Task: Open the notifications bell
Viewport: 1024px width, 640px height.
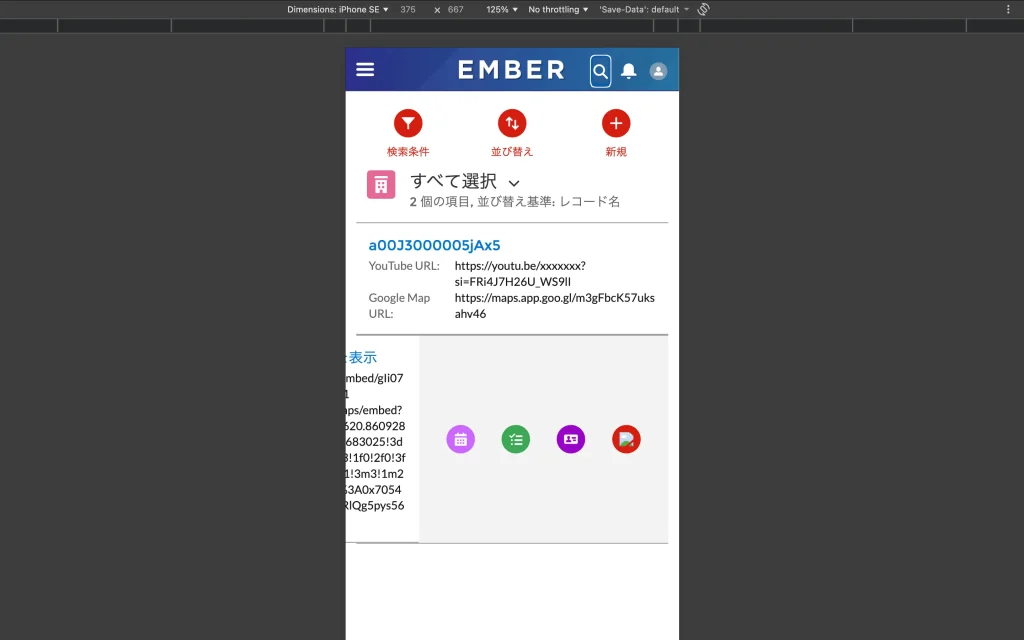Action: click(629, 71)
